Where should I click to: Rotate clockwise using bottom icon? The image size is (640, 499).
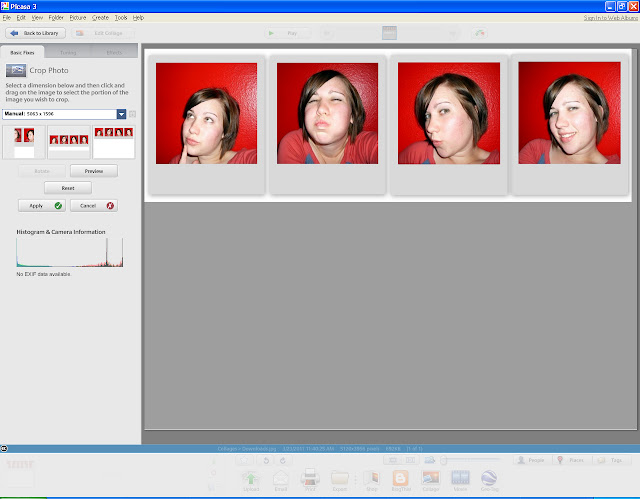(283, 460)
